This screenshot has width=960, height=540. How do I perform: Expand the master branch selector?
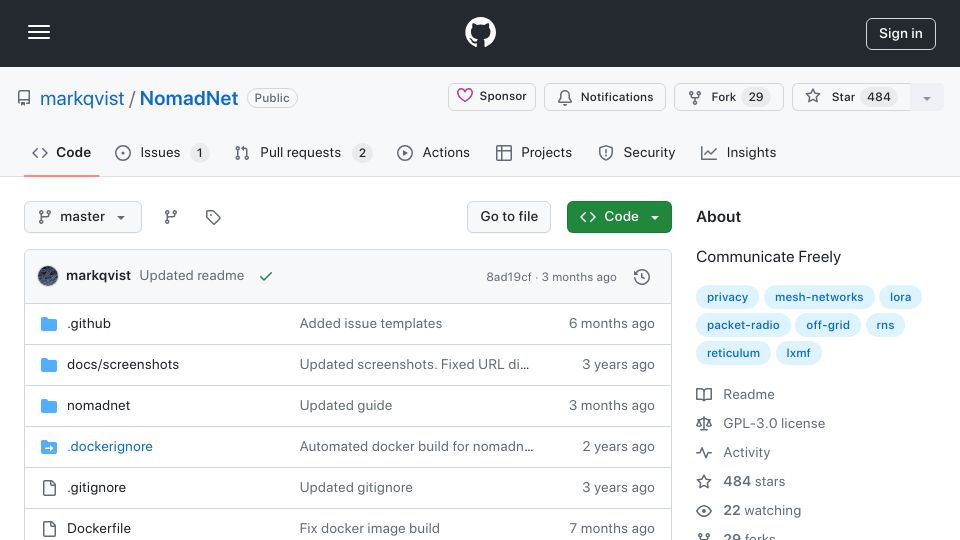click(x=83, y=217)
